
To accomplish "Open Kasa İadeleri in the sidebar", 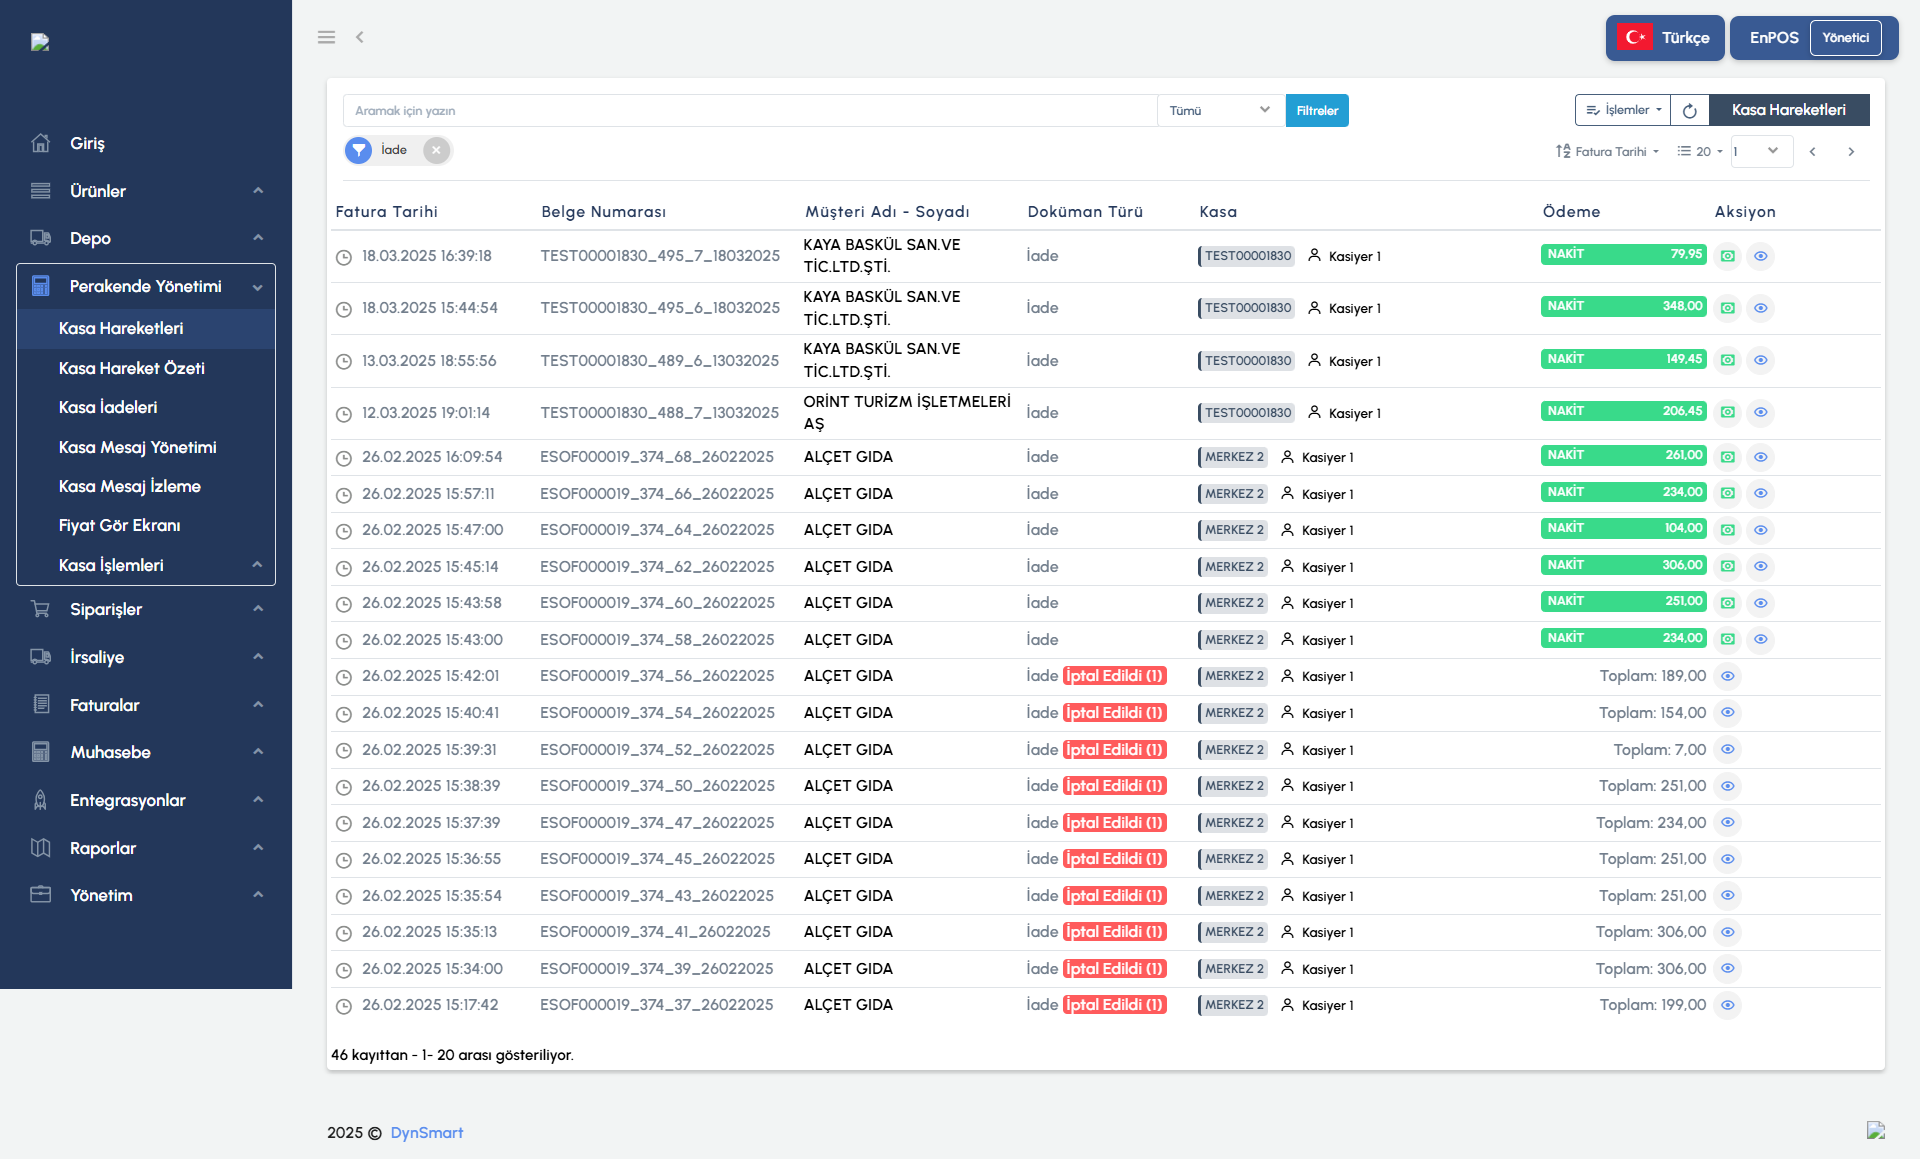I will pos(108,407).
